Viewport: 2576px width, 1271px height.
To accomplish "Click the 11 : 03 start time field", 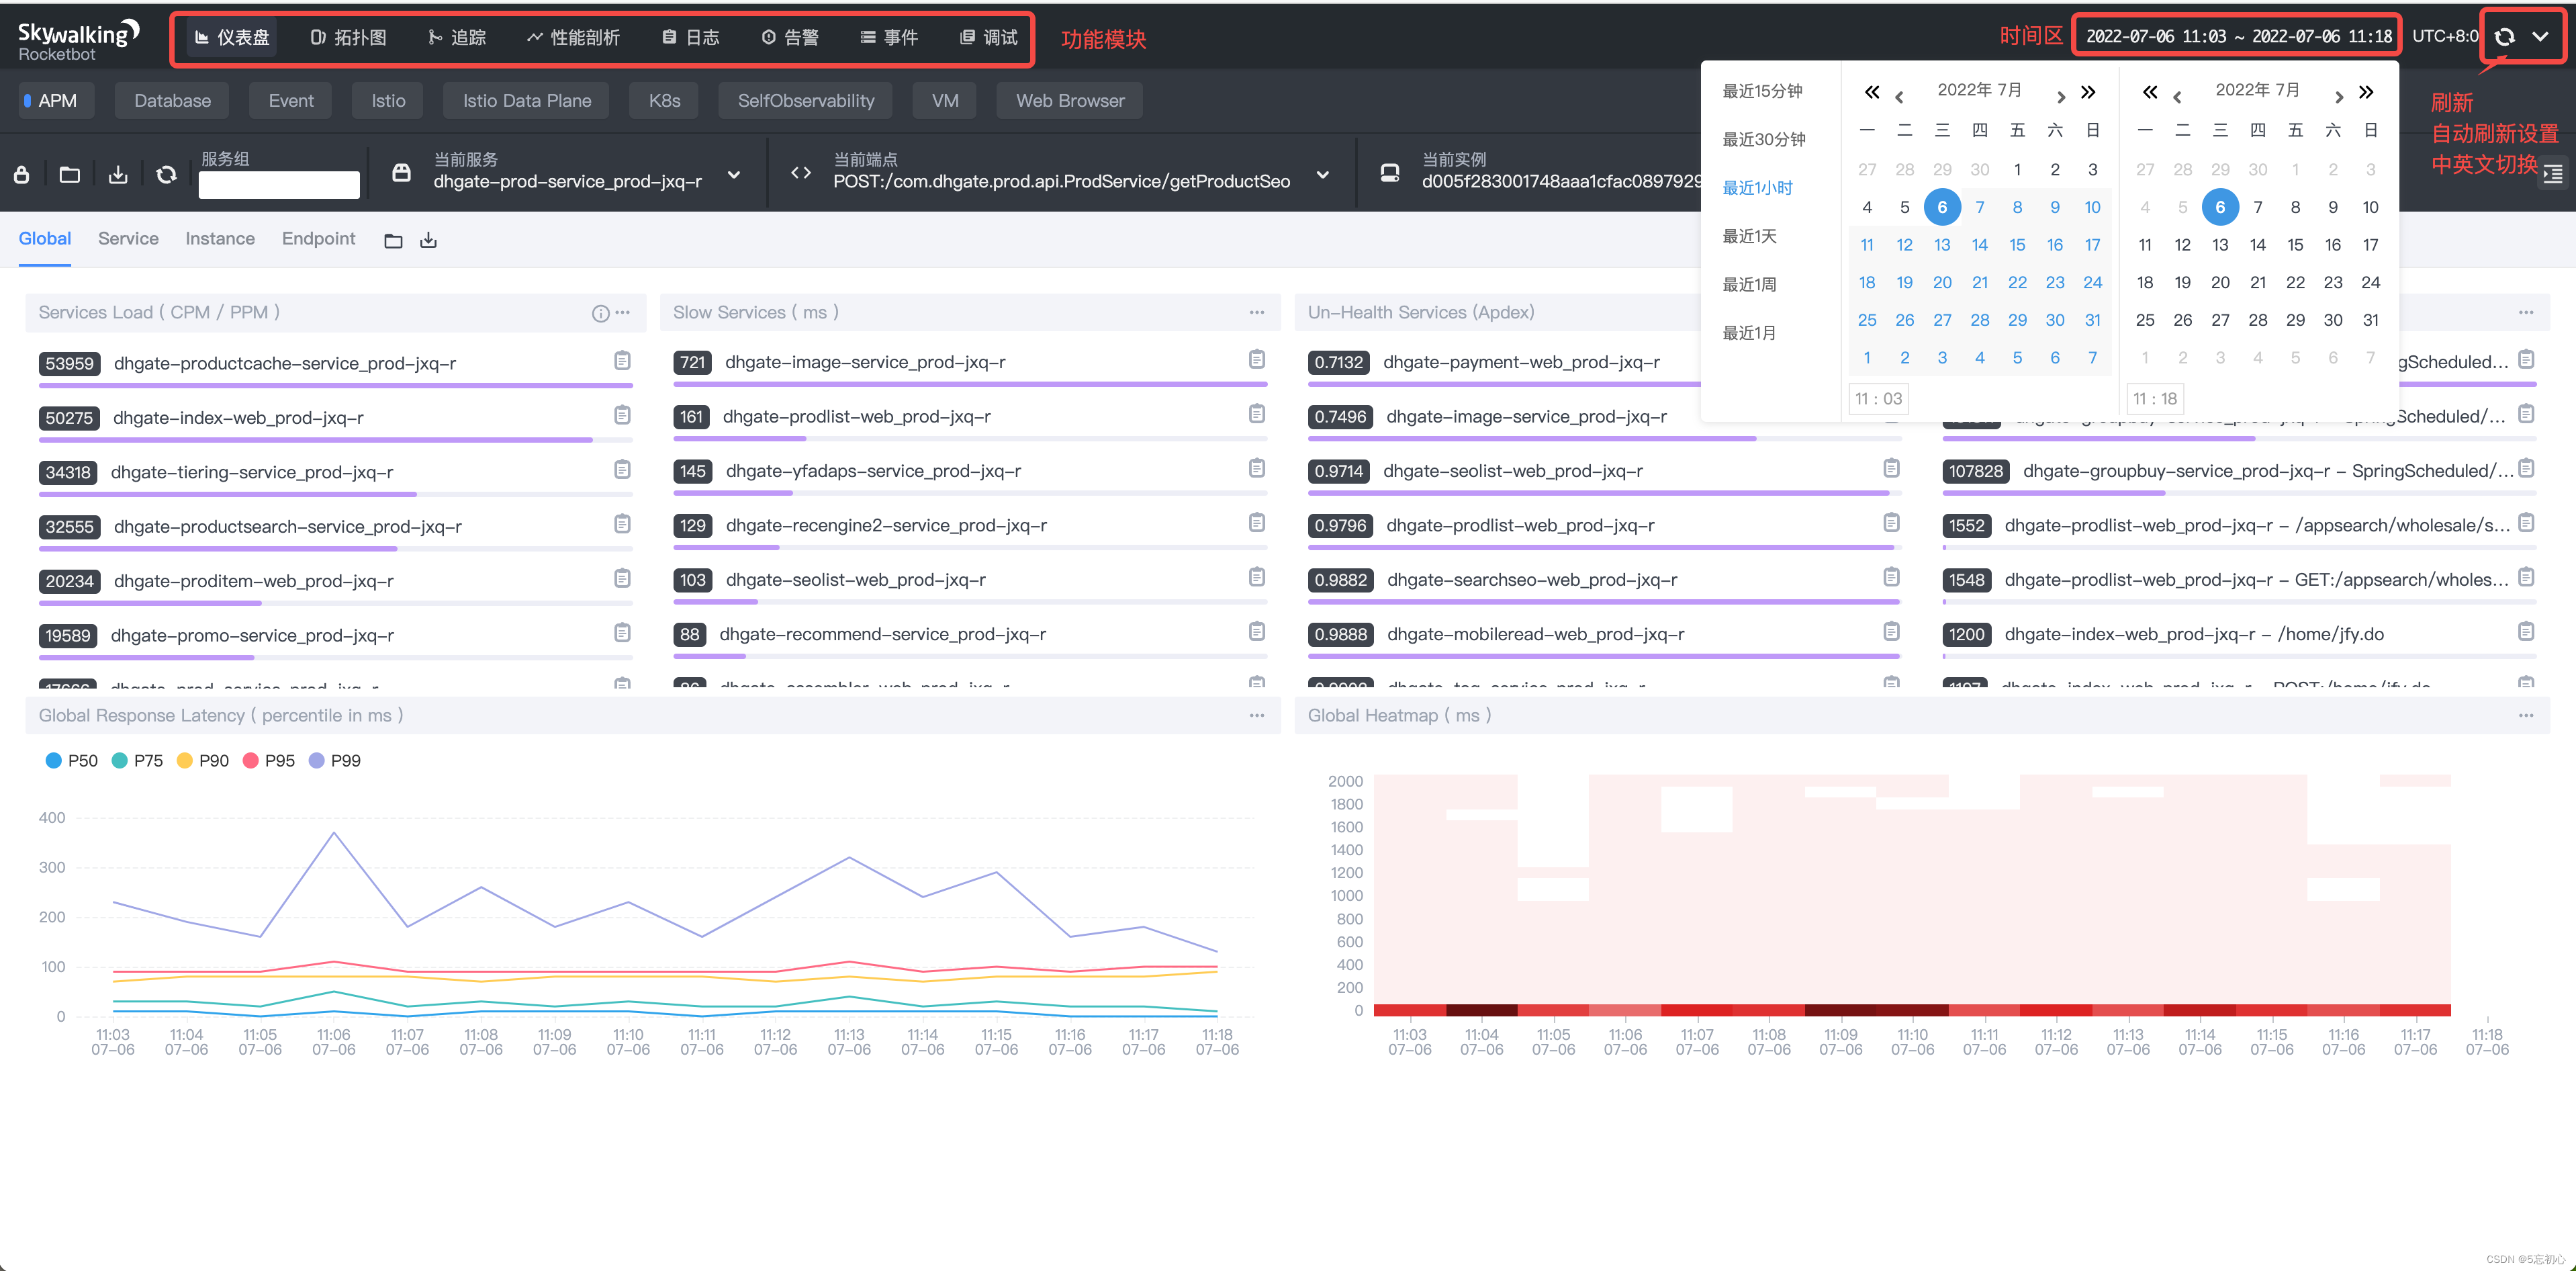I will coord(1879,399).
